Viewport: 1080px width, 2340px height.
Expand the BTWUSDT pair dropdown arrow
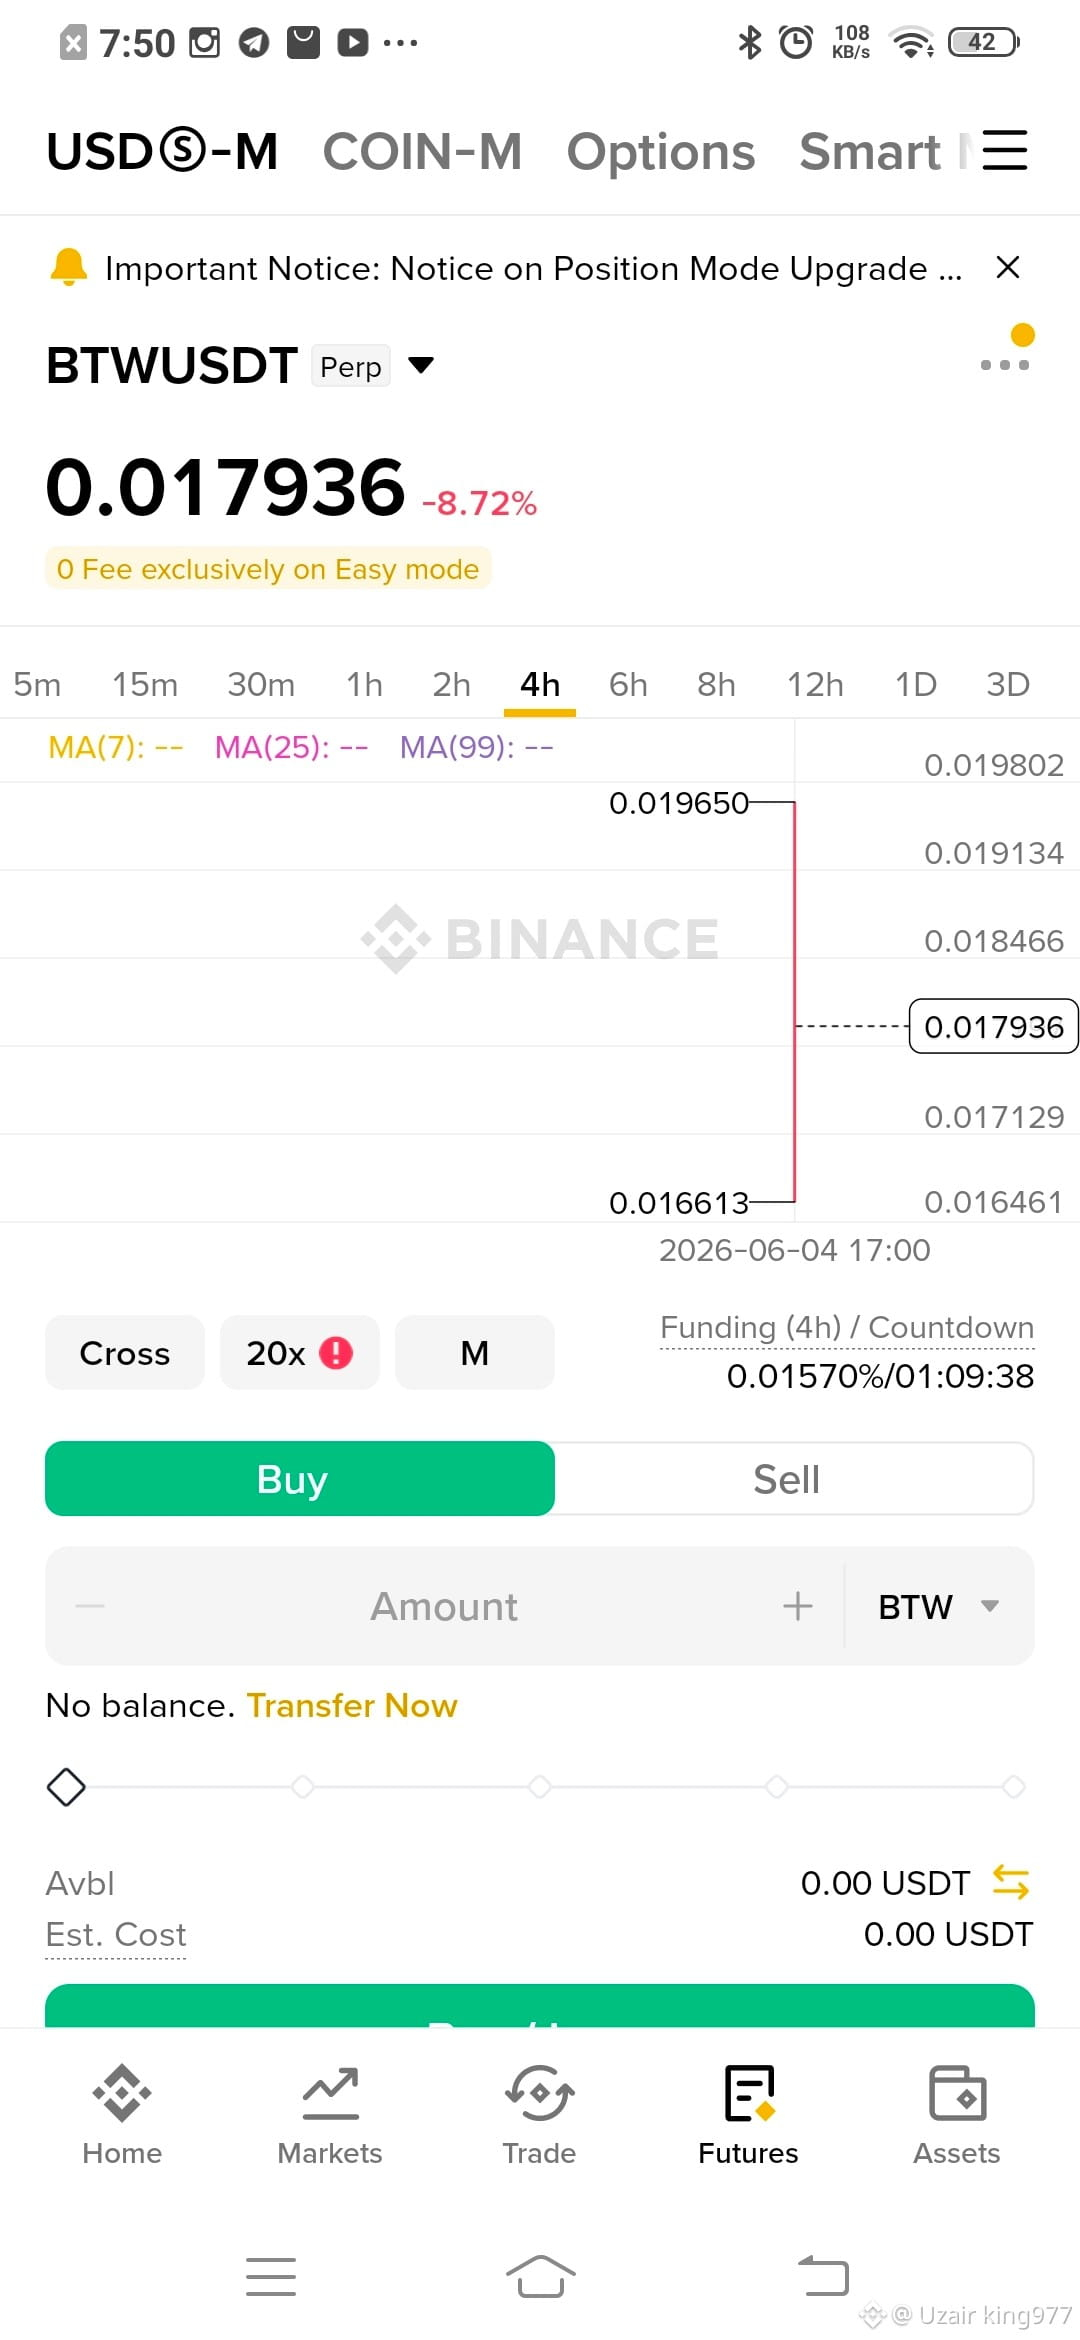(422, 365)
